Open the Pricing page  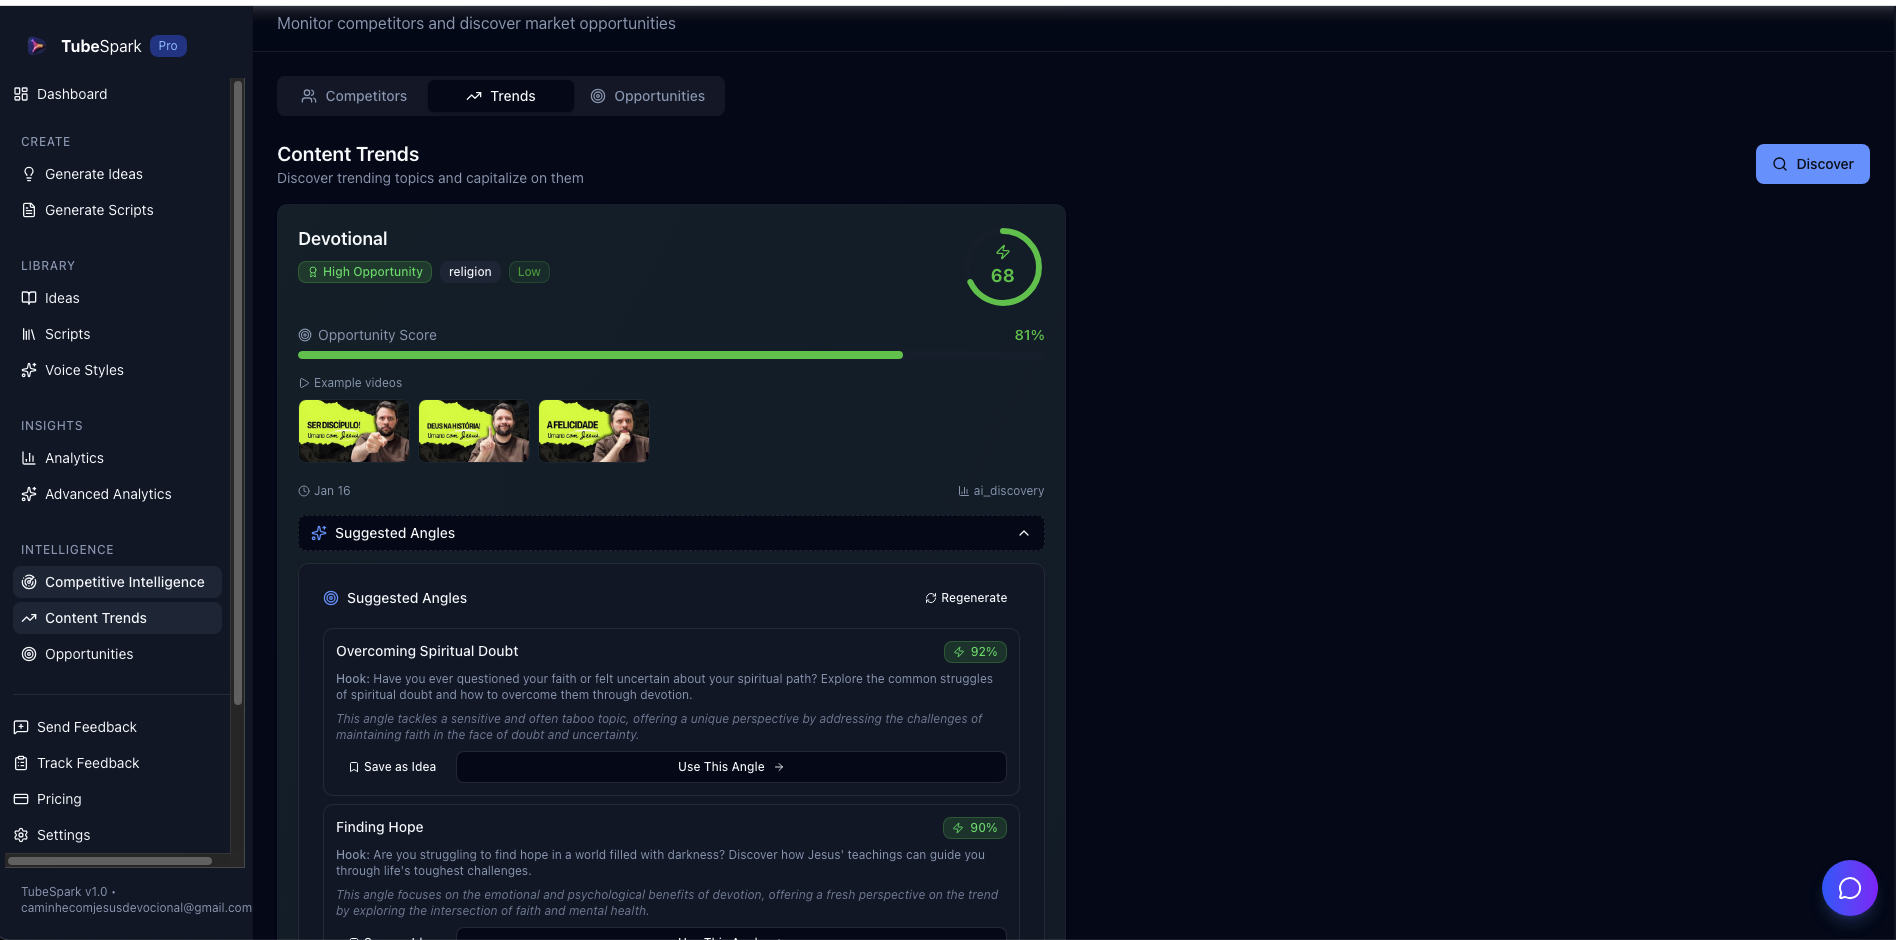click(59, 799)
